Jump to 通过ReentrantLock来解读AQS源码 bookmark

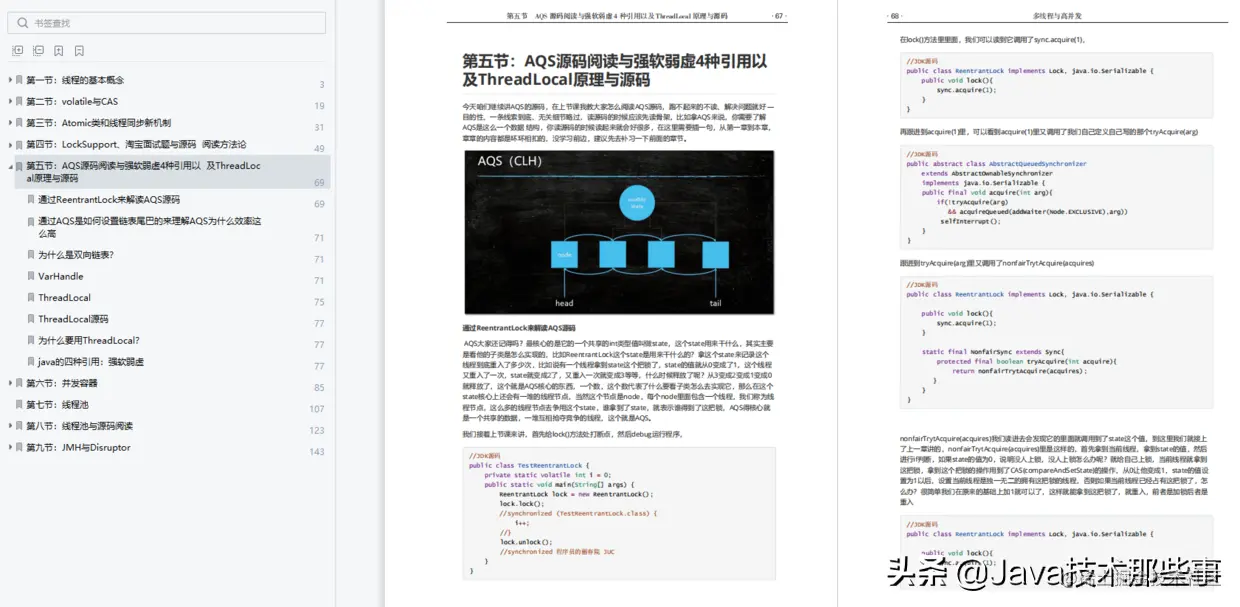[x=109, y=200]
